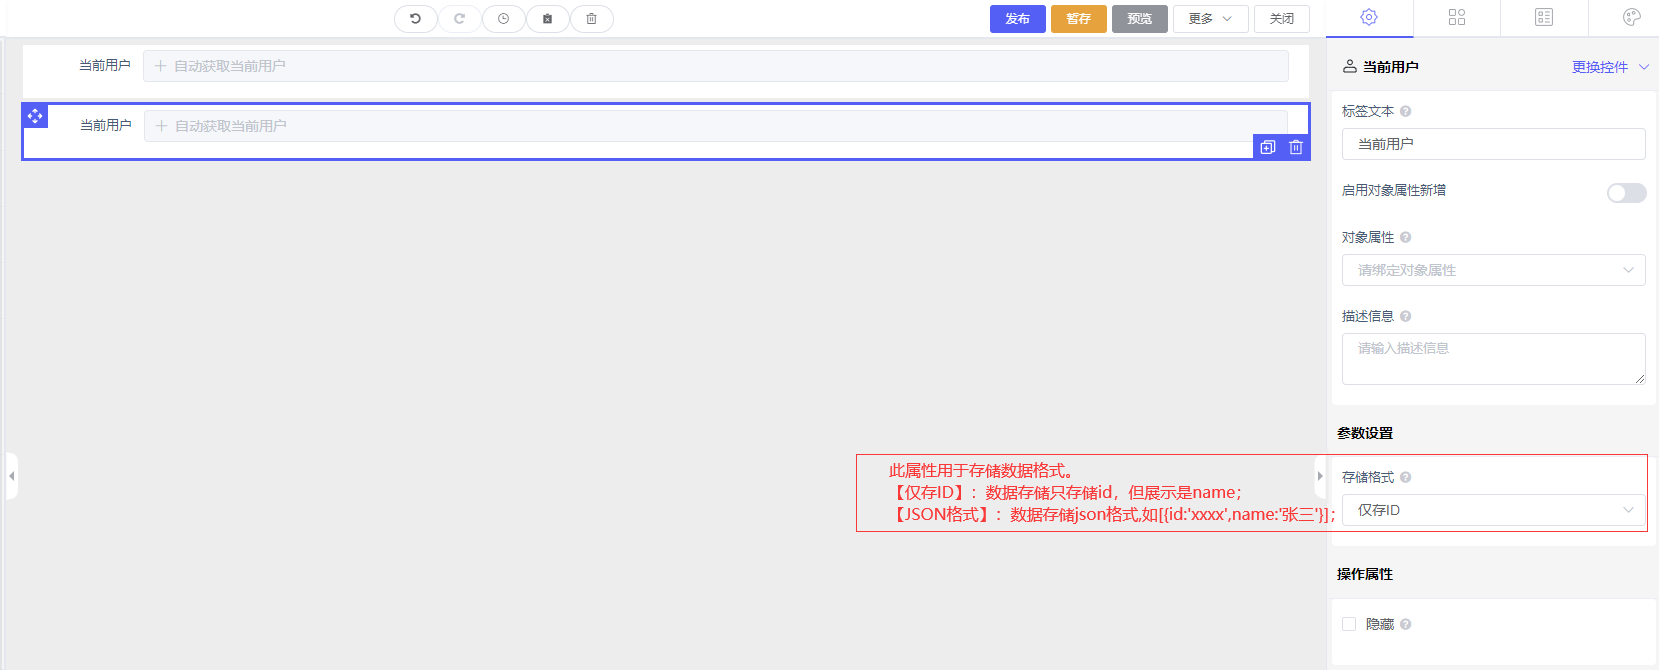Toggle 启用对象属性新增 switch

[x=1625, y=193]
